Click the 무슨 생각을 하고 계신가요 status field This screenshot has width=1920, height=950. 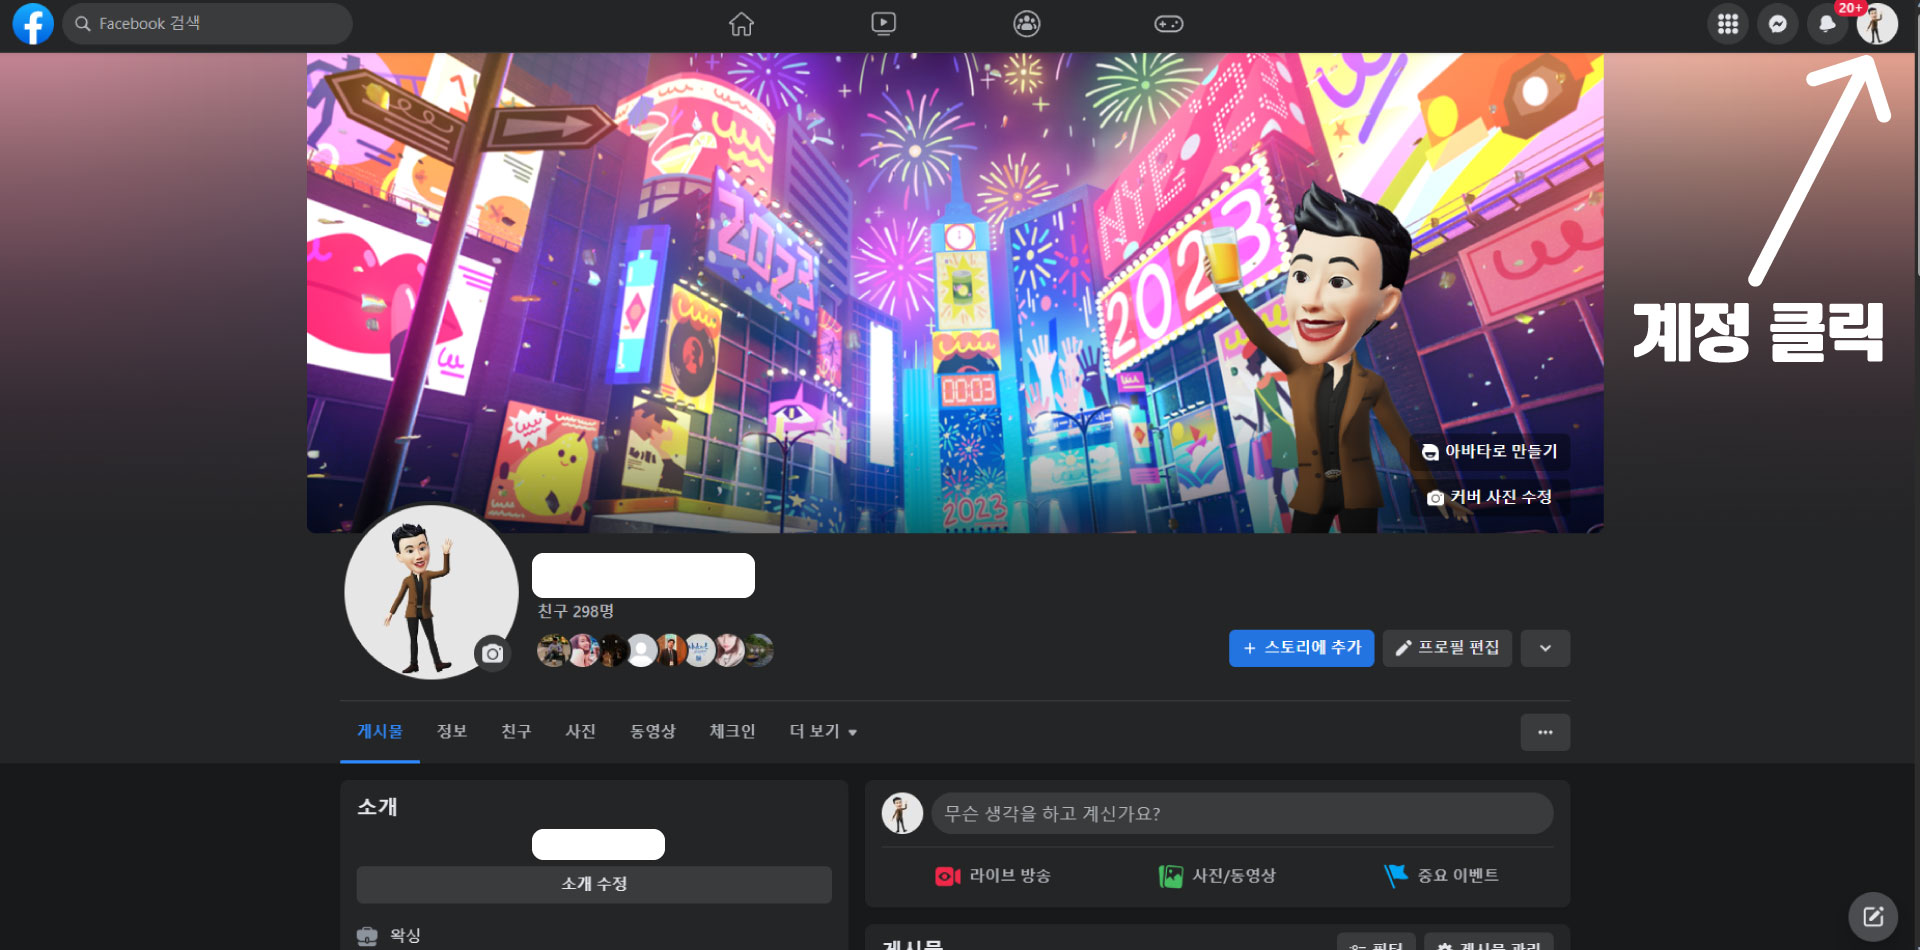[1240, 813]
